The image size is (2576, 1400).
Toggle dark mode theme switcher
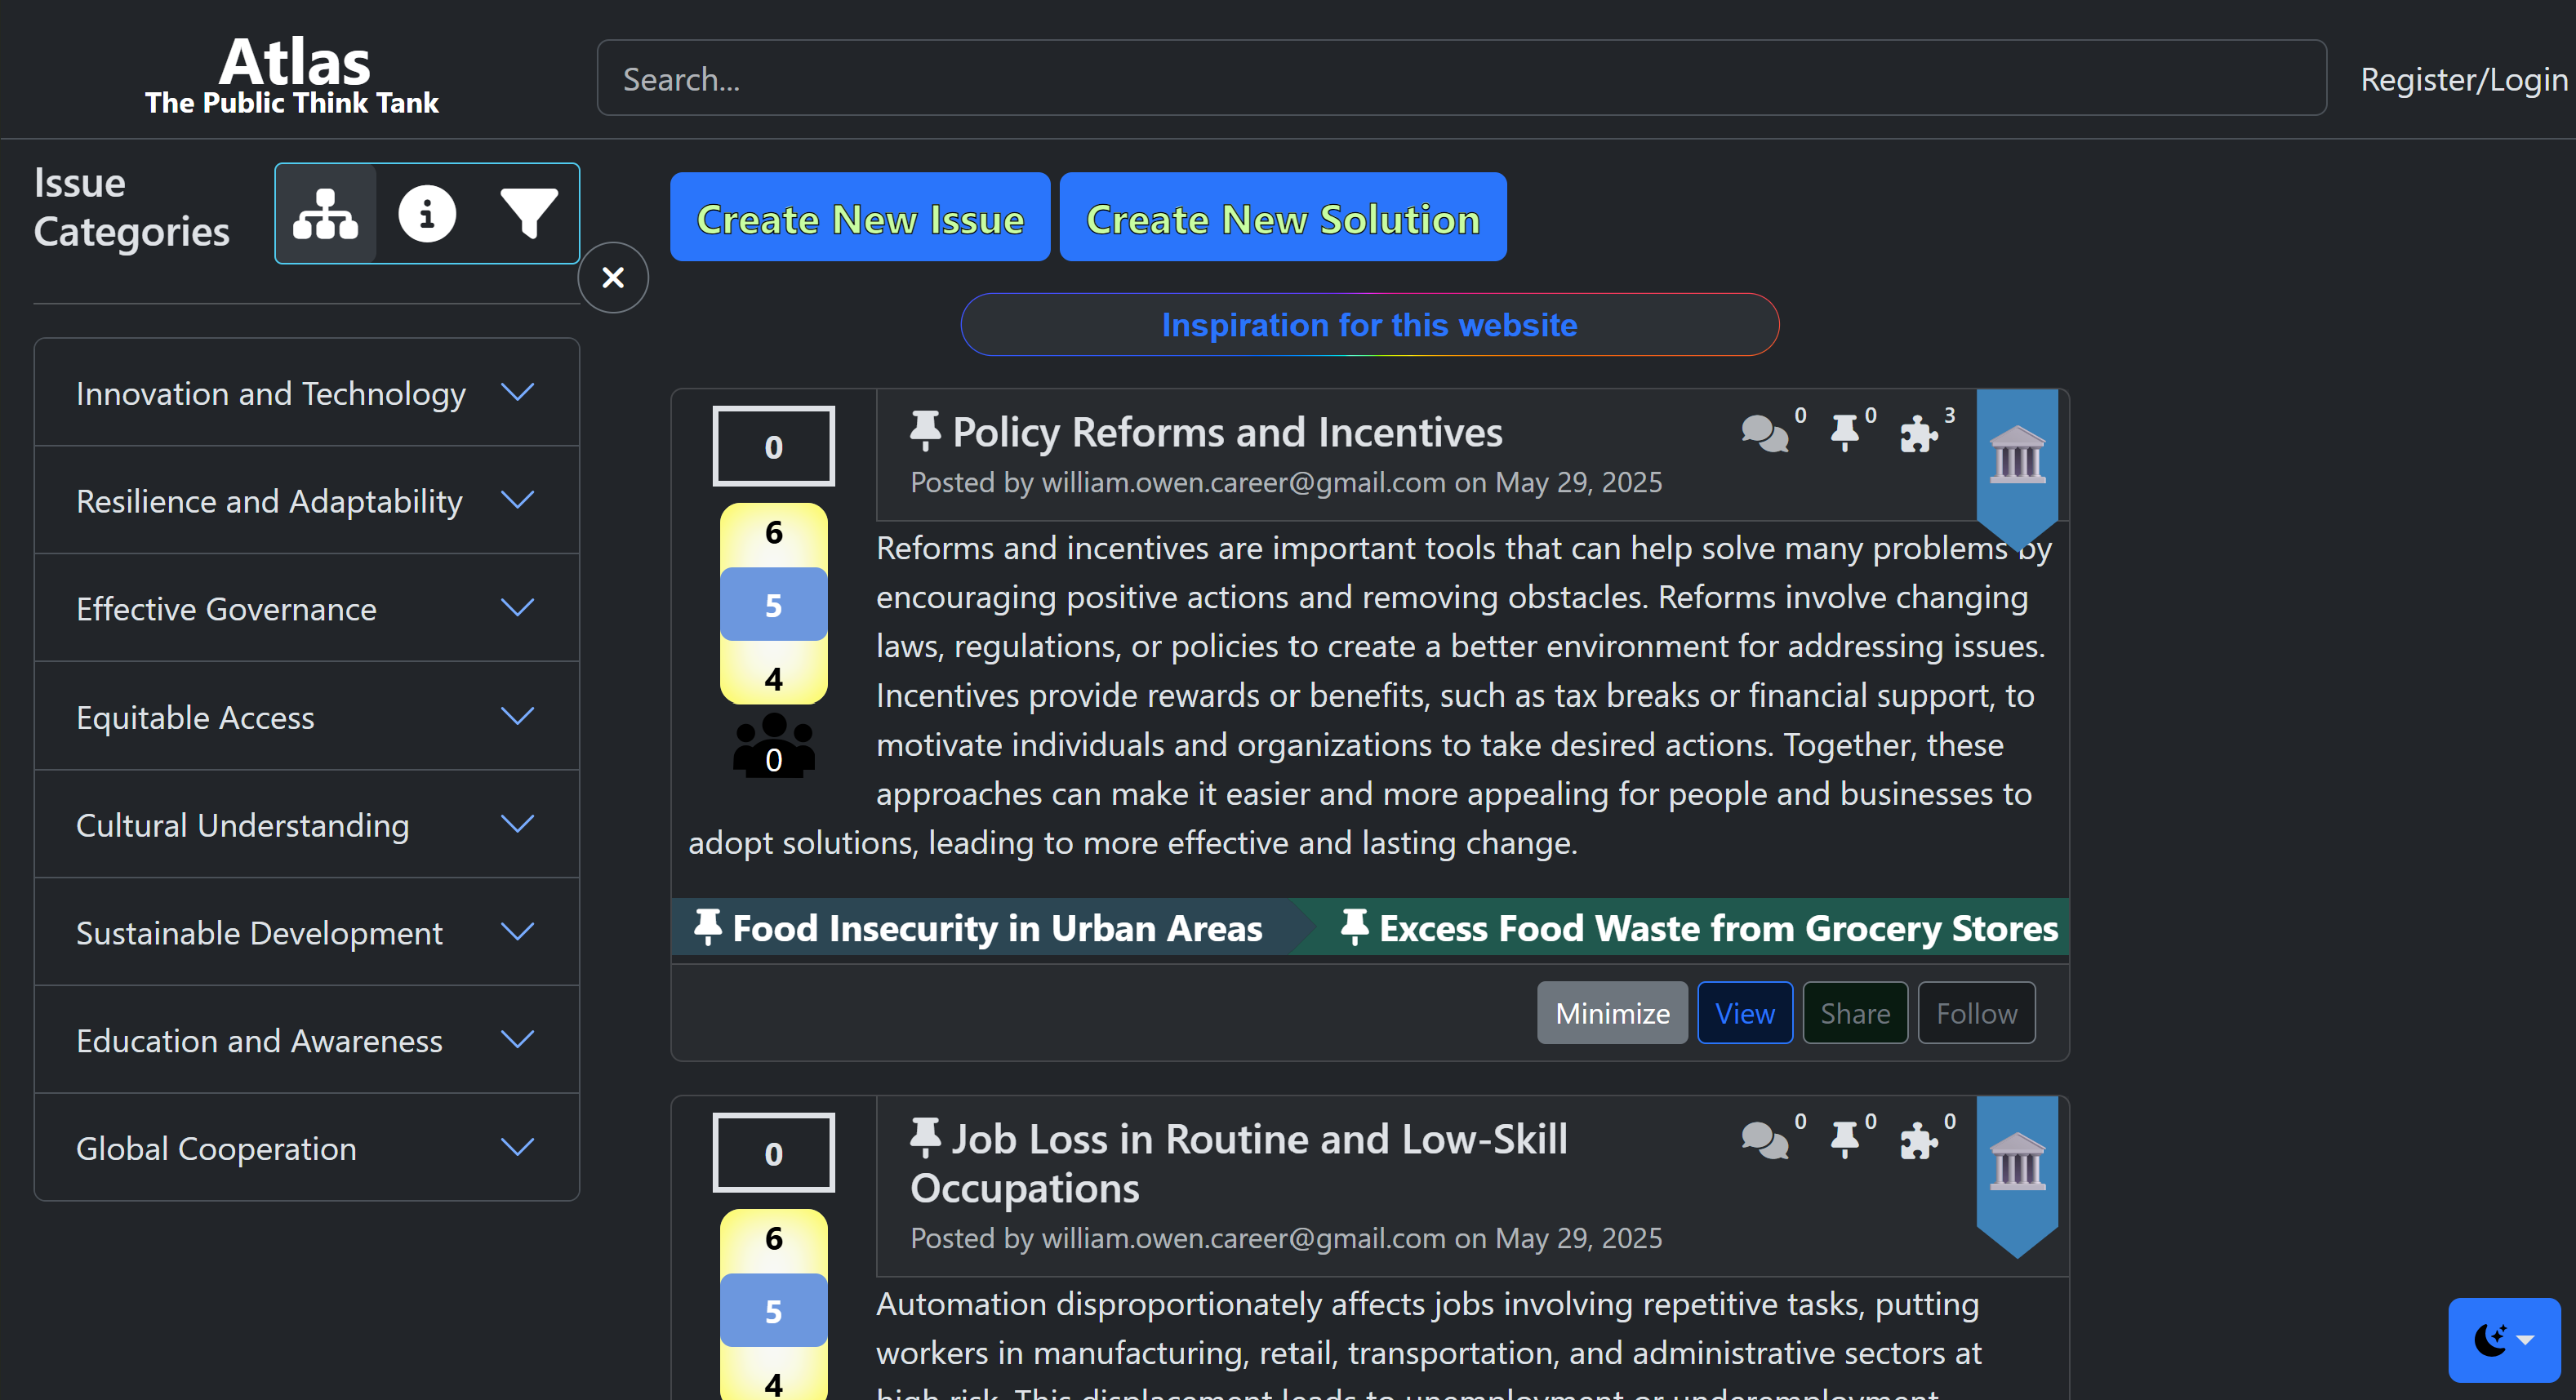point(2503,1340)
